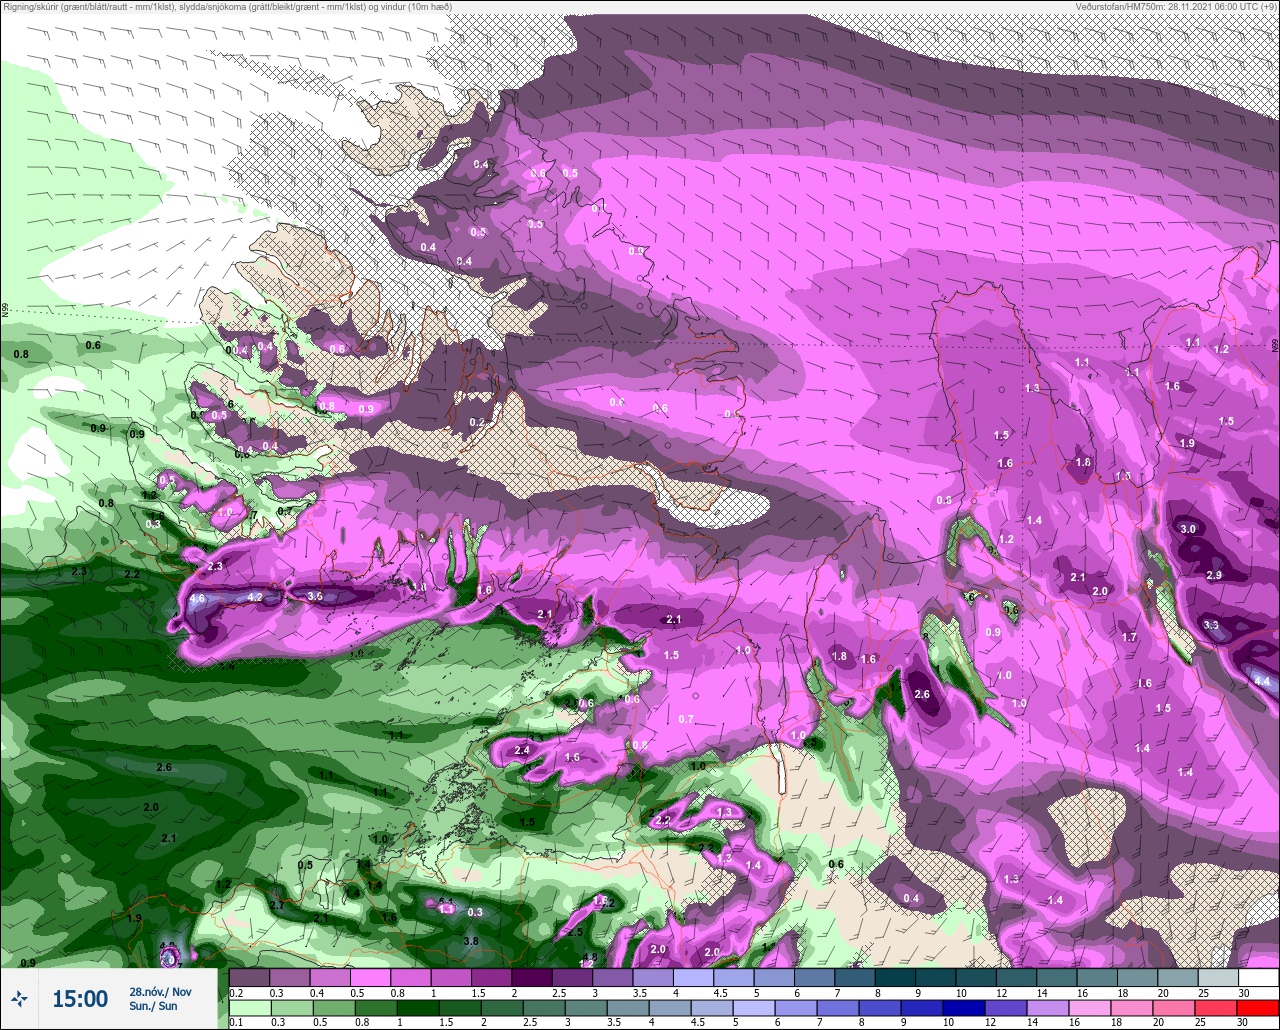Pick the snow legend swatch between 0.2 and 0.3
1280x1030 pixels.
point(249,977)
